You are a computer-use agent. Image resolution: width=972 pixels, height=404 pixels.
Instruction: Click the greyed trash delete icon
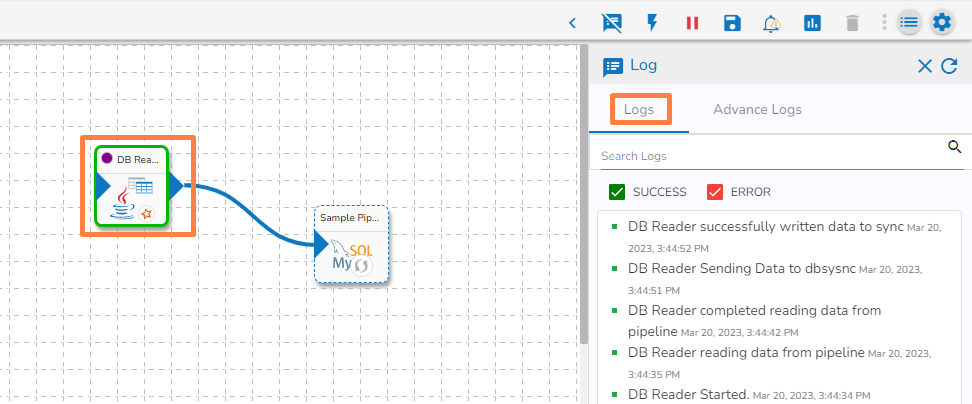(x=852, y=24)
